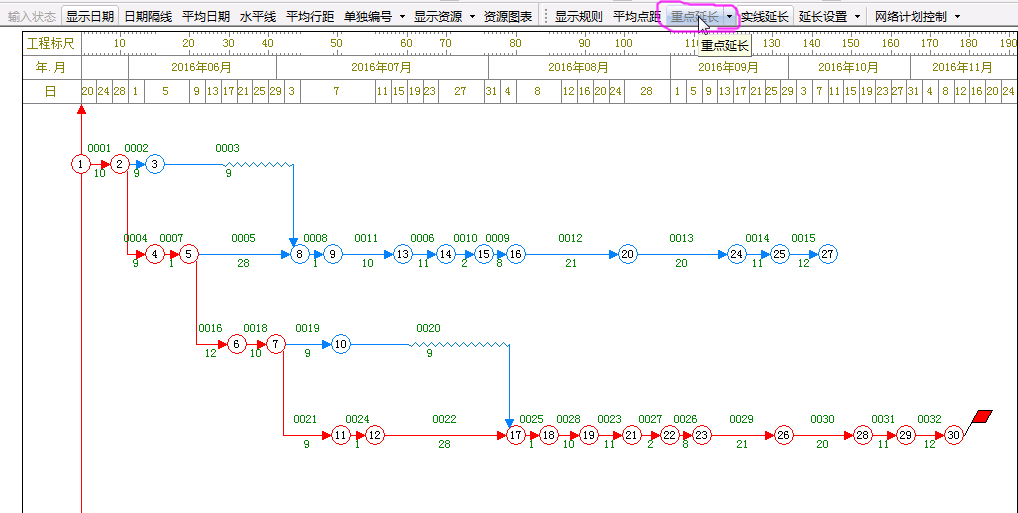Select node 13 in the blue chain
The image size is (1018, 513).
[x=403, y=254]
